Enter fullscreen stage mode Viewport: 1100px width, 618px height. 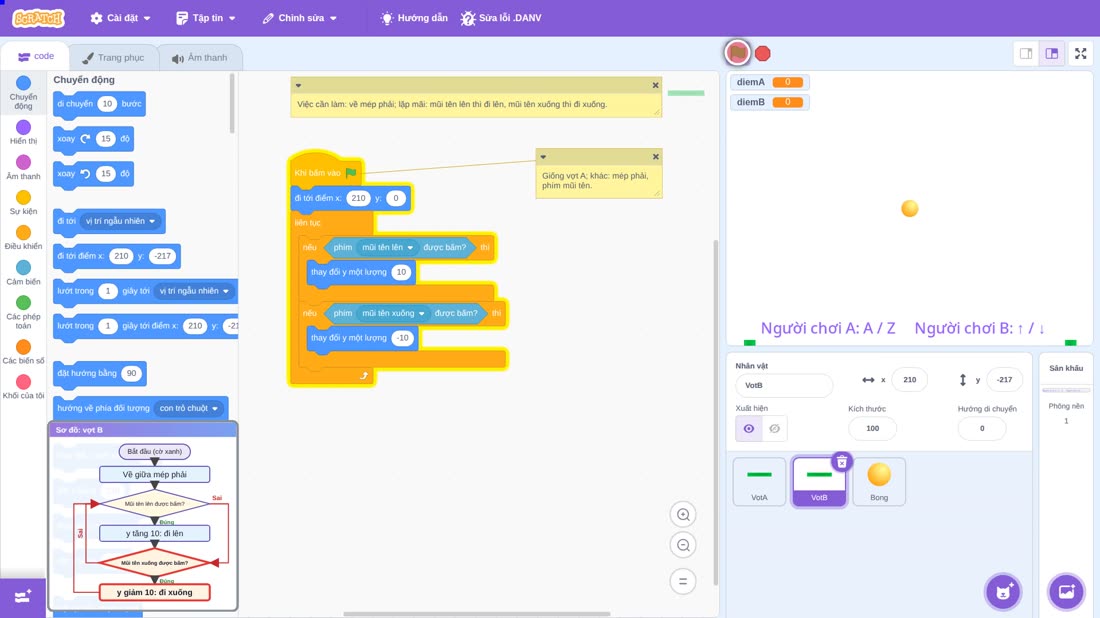pyautogui.click(x=1080, y=53)
